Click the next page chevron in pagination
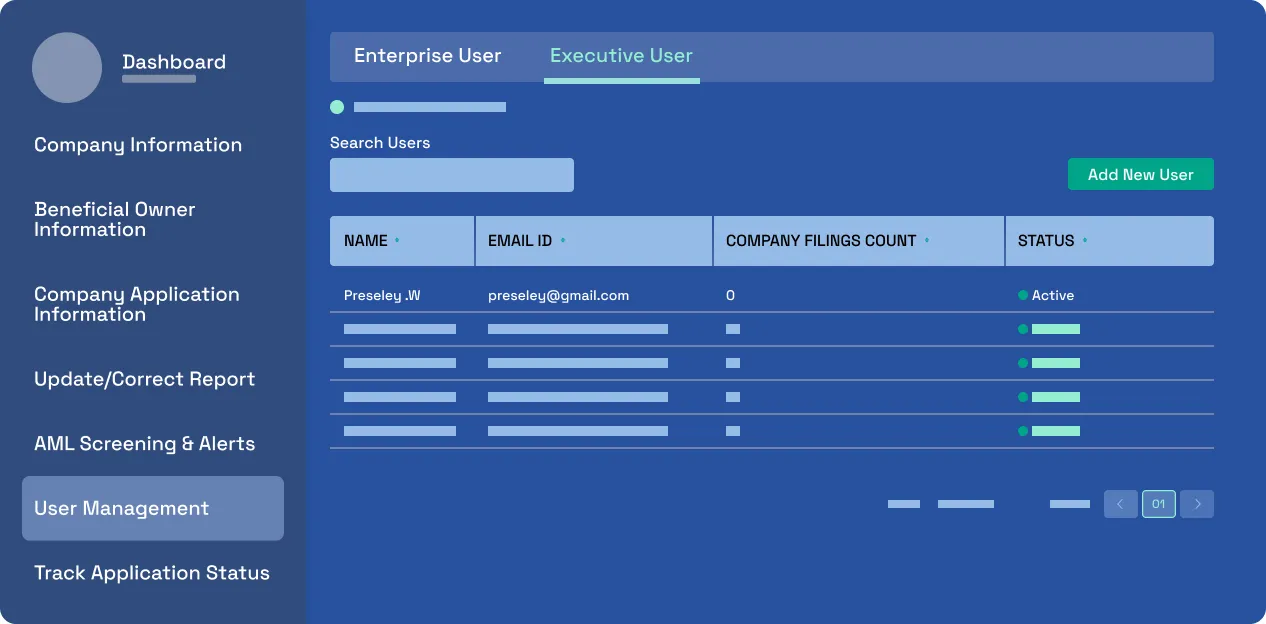This screenshot has width=1266, height=624. (x=1196, y=504)
